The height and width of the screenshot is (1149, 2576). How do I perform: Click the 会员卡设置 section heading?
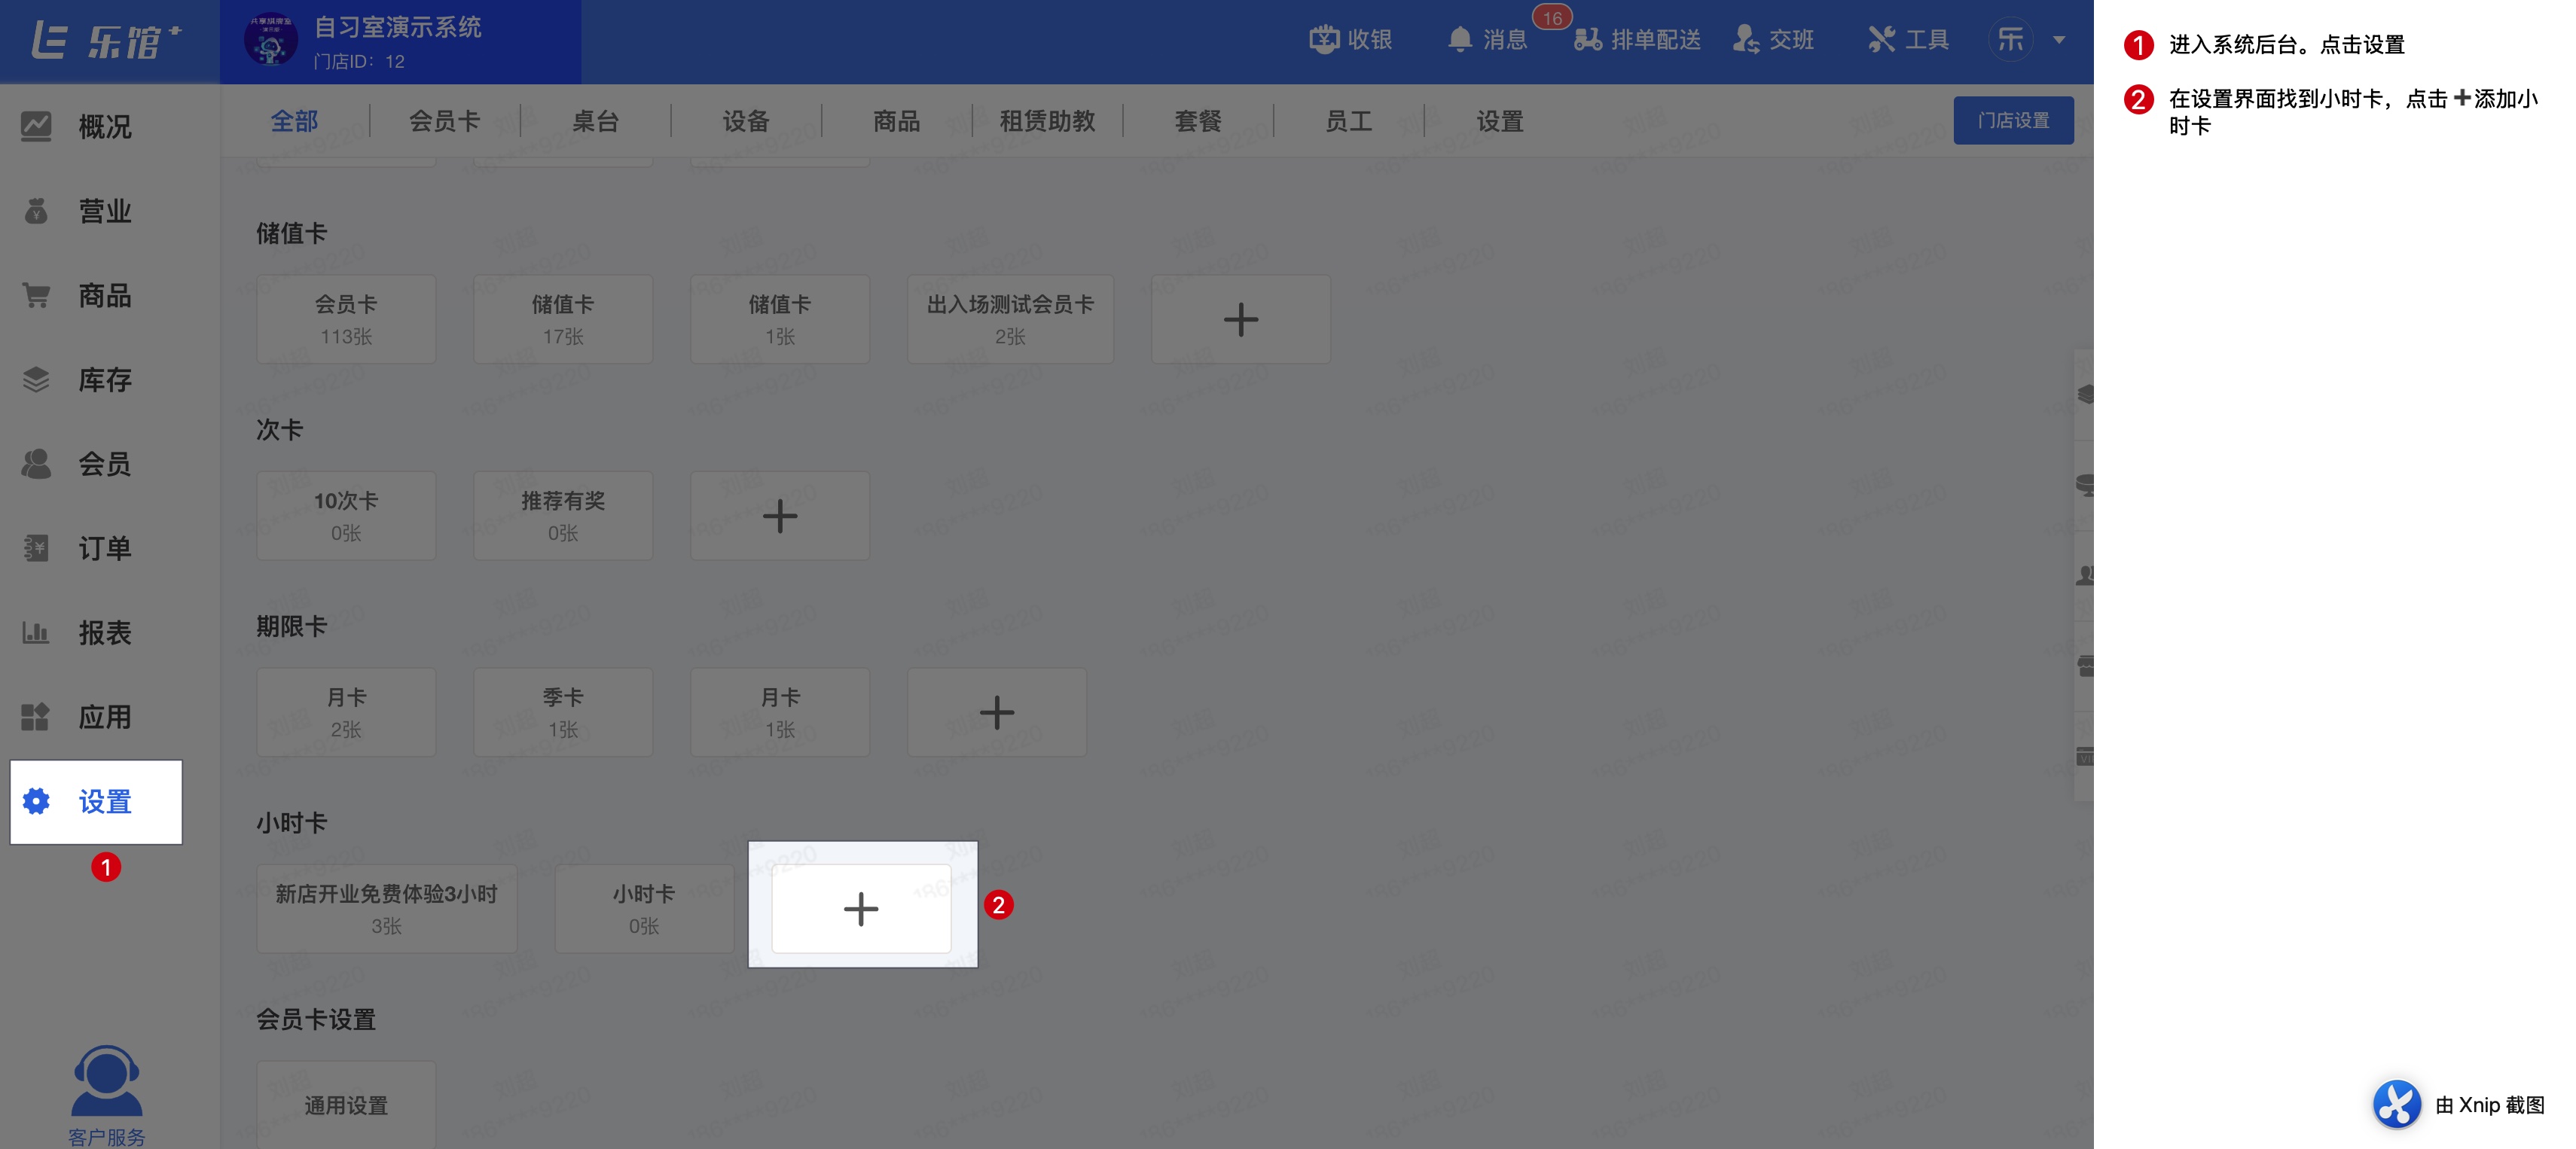[316, 1019]
